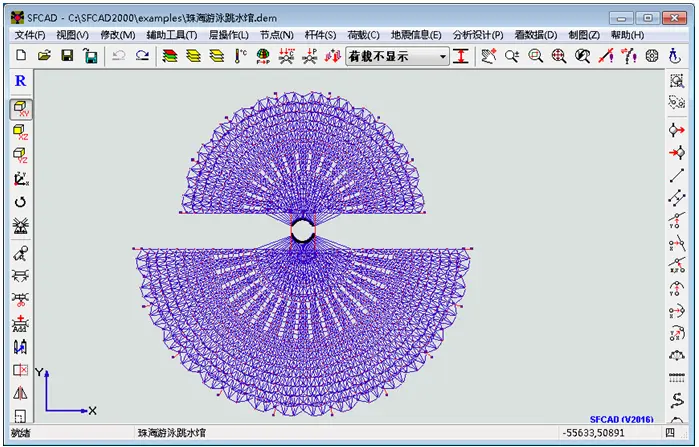Open the 杆件(S) menu

321,35
